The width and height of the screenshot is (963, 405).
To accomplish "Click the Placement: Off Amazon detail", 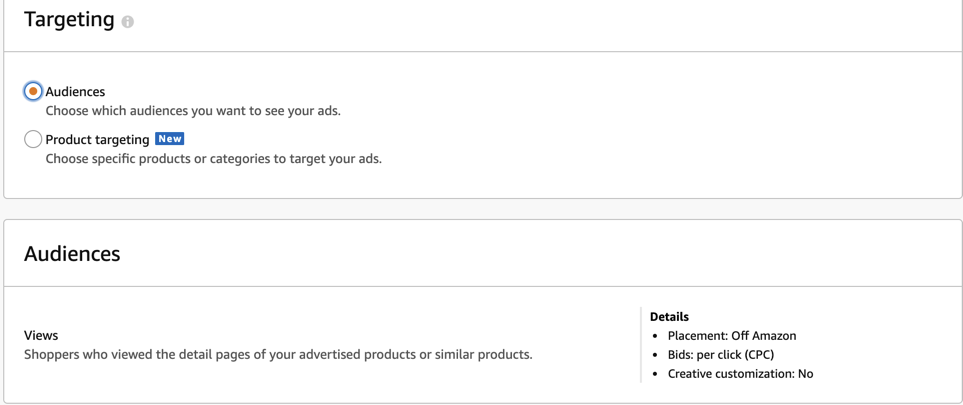I will [732, 336].
